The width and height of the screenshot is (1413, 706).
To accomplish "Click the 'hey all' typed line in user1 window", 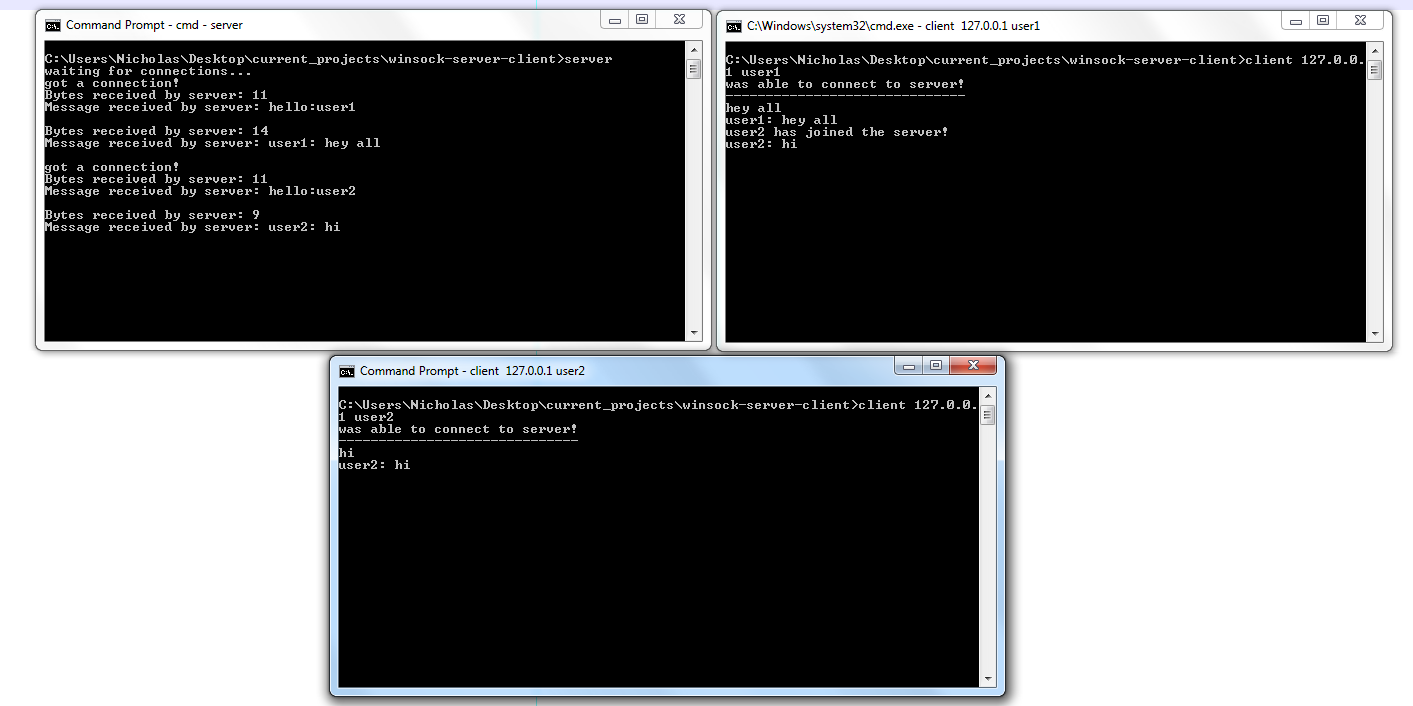I will click(753, 108).
